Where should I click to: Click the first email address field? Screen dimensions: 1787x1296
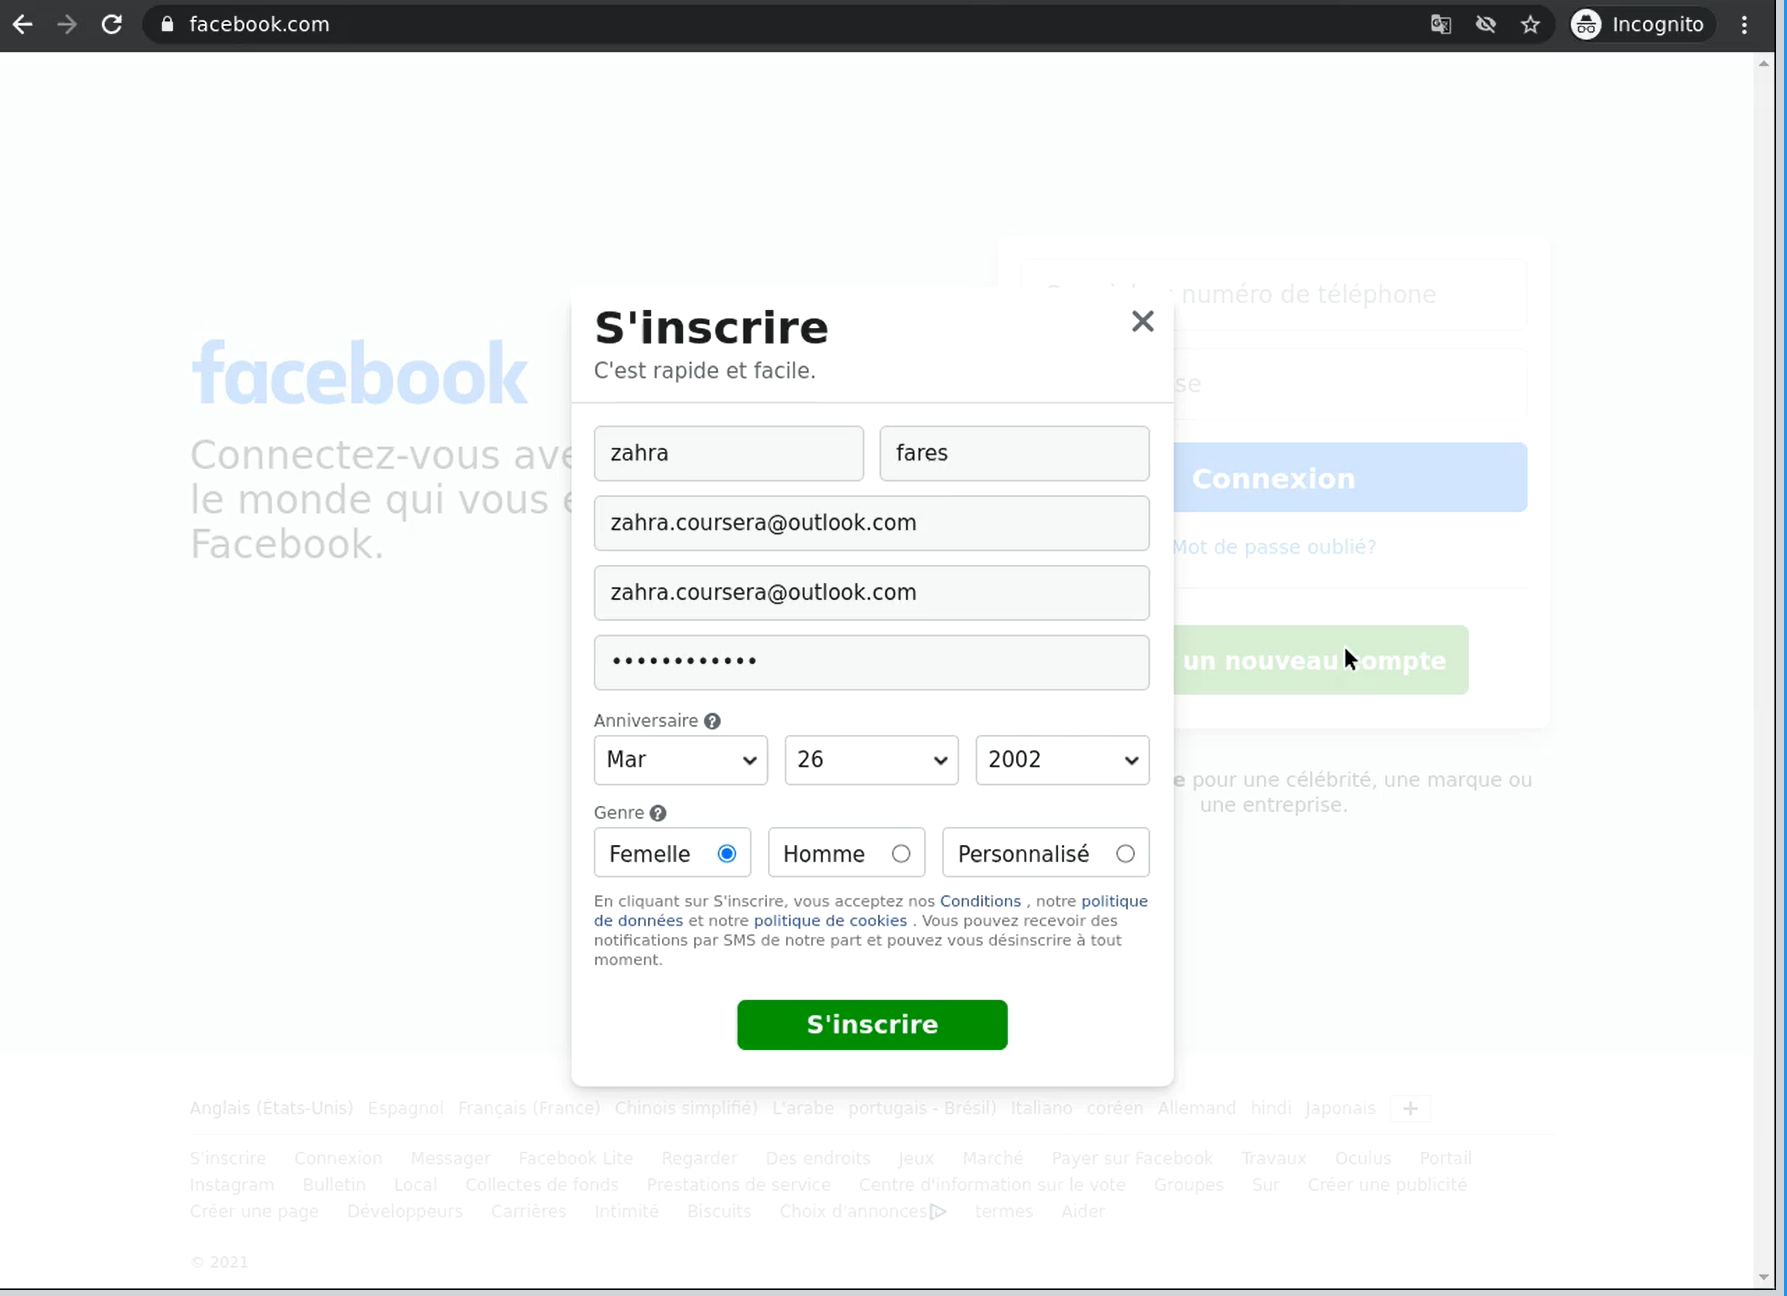pyautogui.click(x=871, y=523)
